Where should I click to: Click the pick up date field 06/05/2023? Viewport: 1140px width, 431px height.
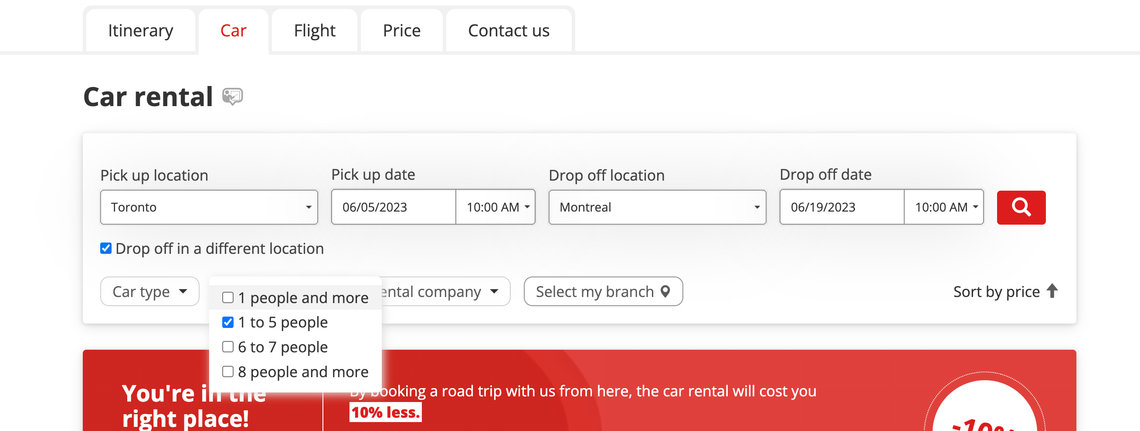(x=393, y=207)
